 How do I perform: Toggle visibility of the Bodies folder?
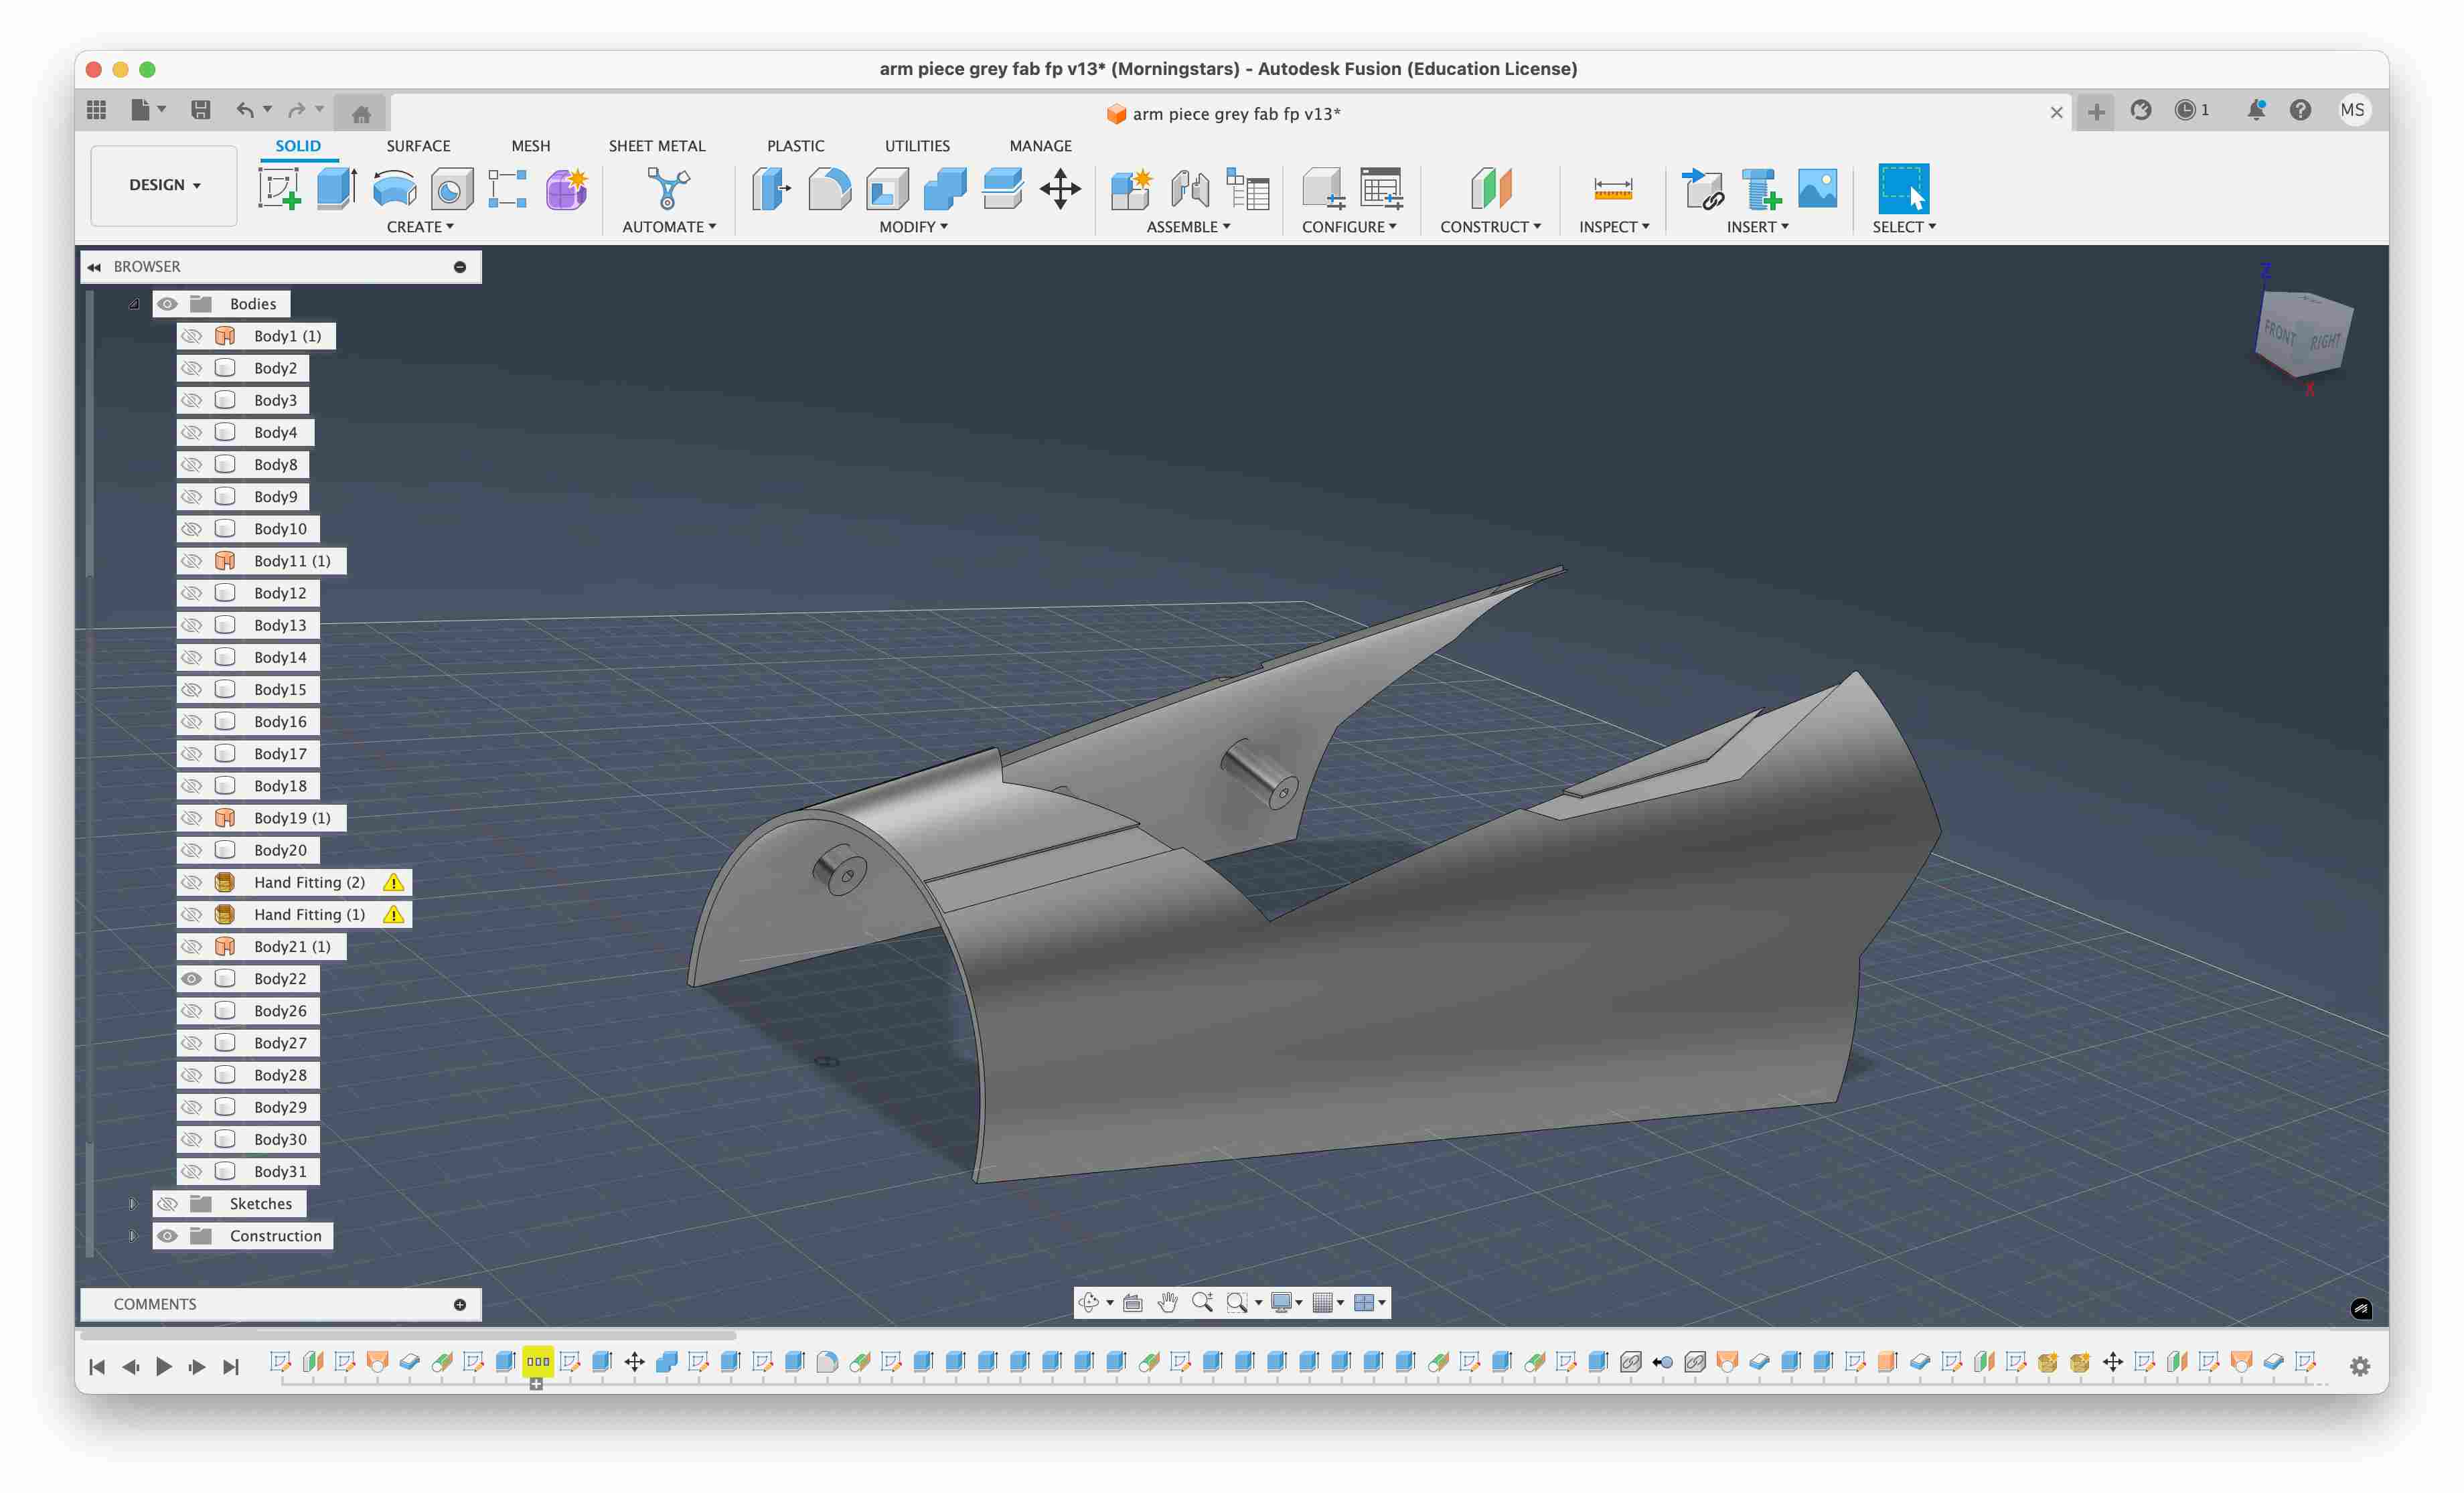pyautogui.click(x=167, y=304)
